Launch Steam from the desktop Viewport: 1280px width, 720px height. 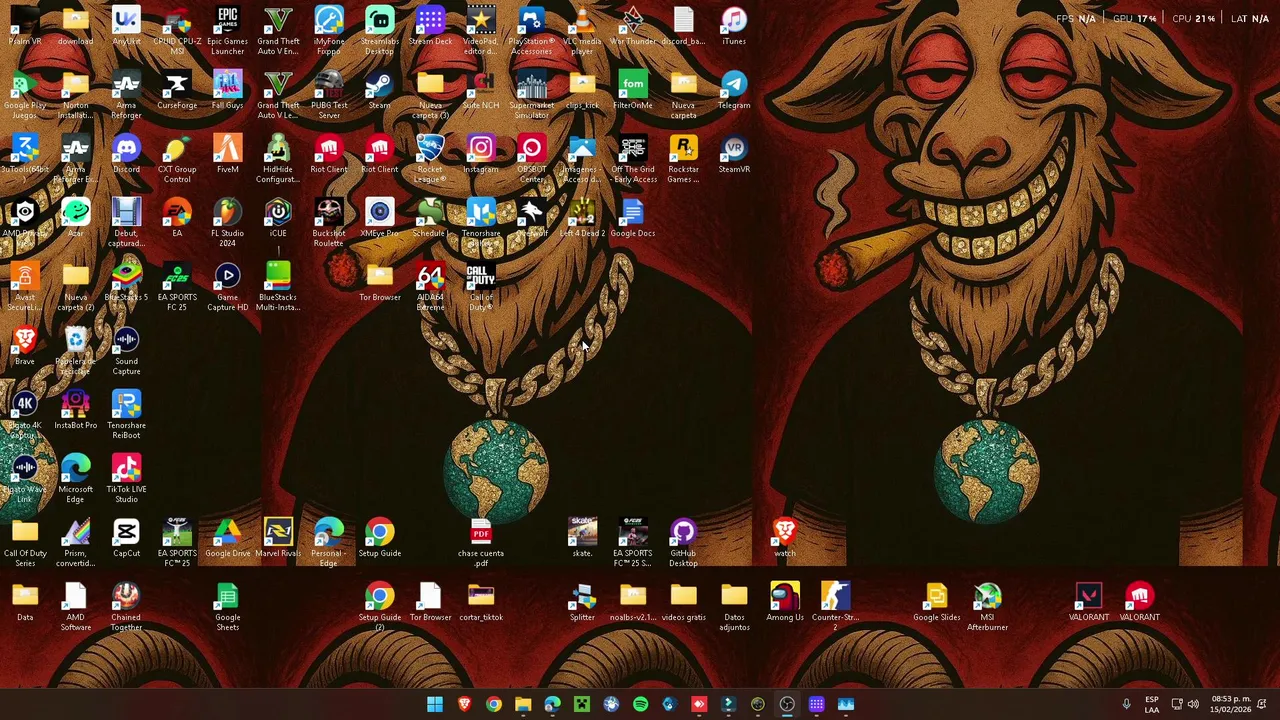click(x=379, y=90)
